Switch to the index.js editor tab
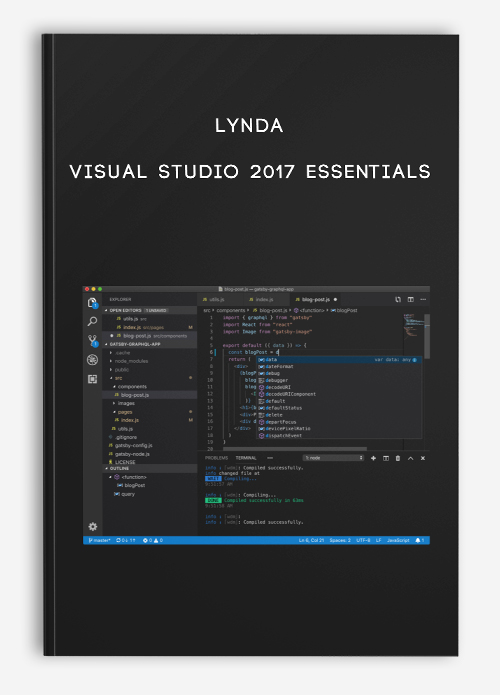This screenshot has height=695, width=500. coord(265,300)
